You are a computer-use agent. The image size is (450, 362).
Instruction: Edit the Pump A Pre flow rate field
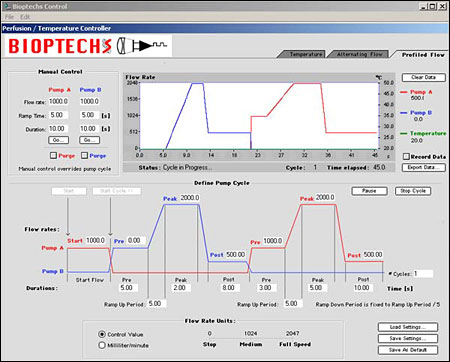point(273,241)
